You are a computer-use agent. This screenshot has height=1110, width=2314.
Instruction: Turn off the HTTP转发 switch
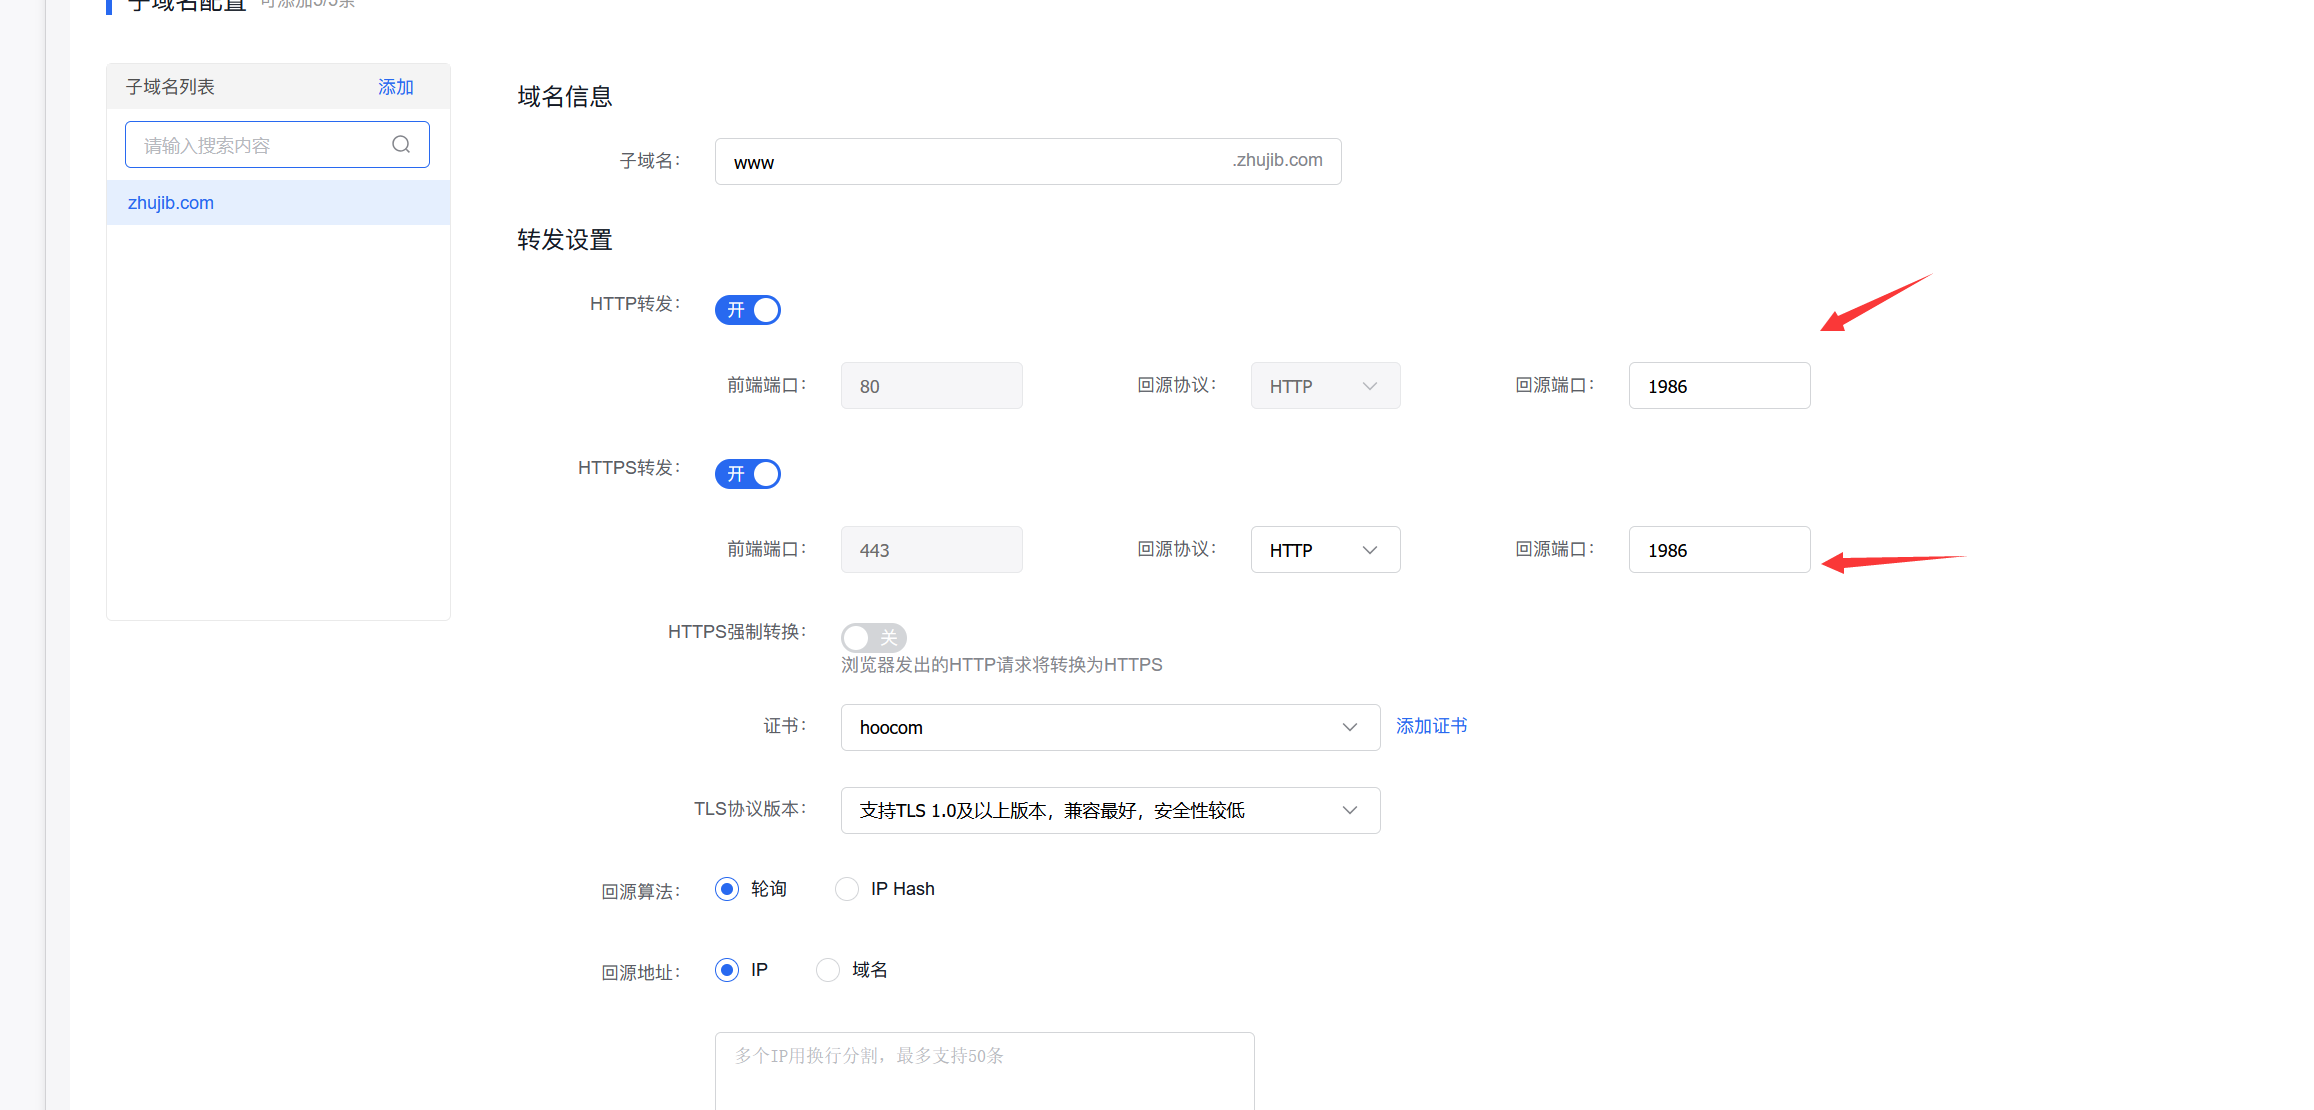pos(748,310)
